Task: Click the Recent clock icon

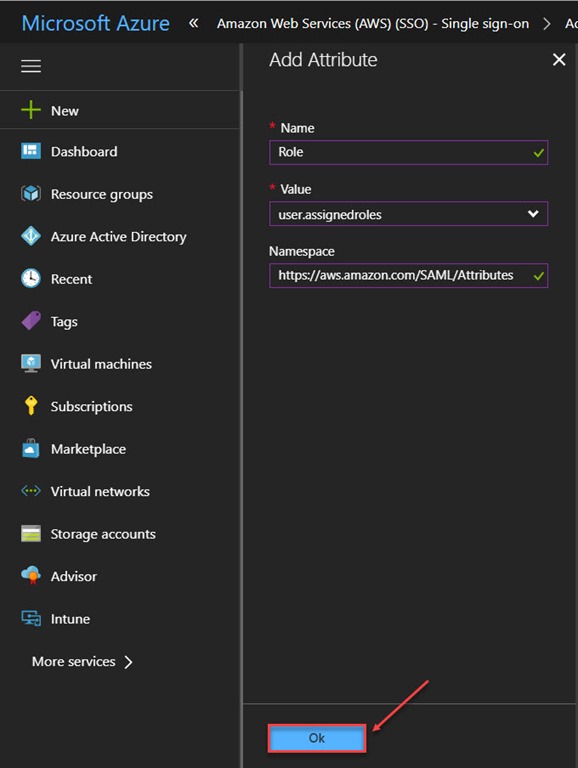Action: click(31, 279)
